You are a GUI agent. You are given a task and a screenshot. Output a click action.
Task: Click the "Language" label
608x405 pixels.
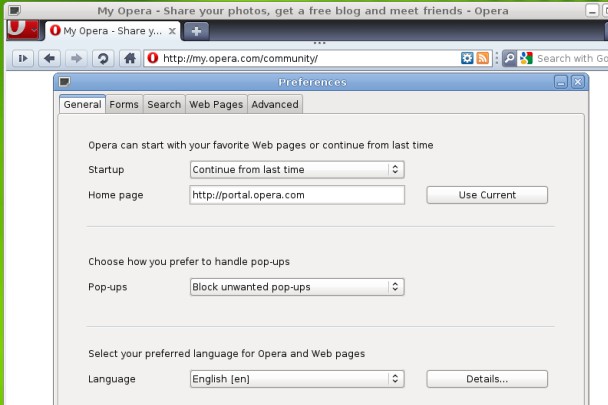(112, 379)
